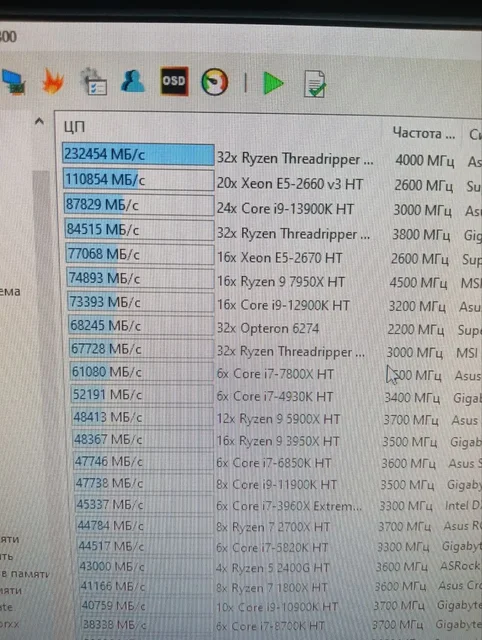Click the flame stability test icon
The height and width of the screenshot is (640, 482).
pyautogui.click(x=53, y=81)
